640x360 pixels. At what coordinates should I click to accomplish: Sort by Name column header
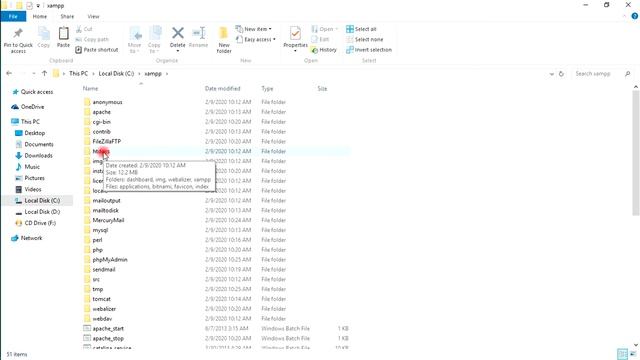(90, 88)
